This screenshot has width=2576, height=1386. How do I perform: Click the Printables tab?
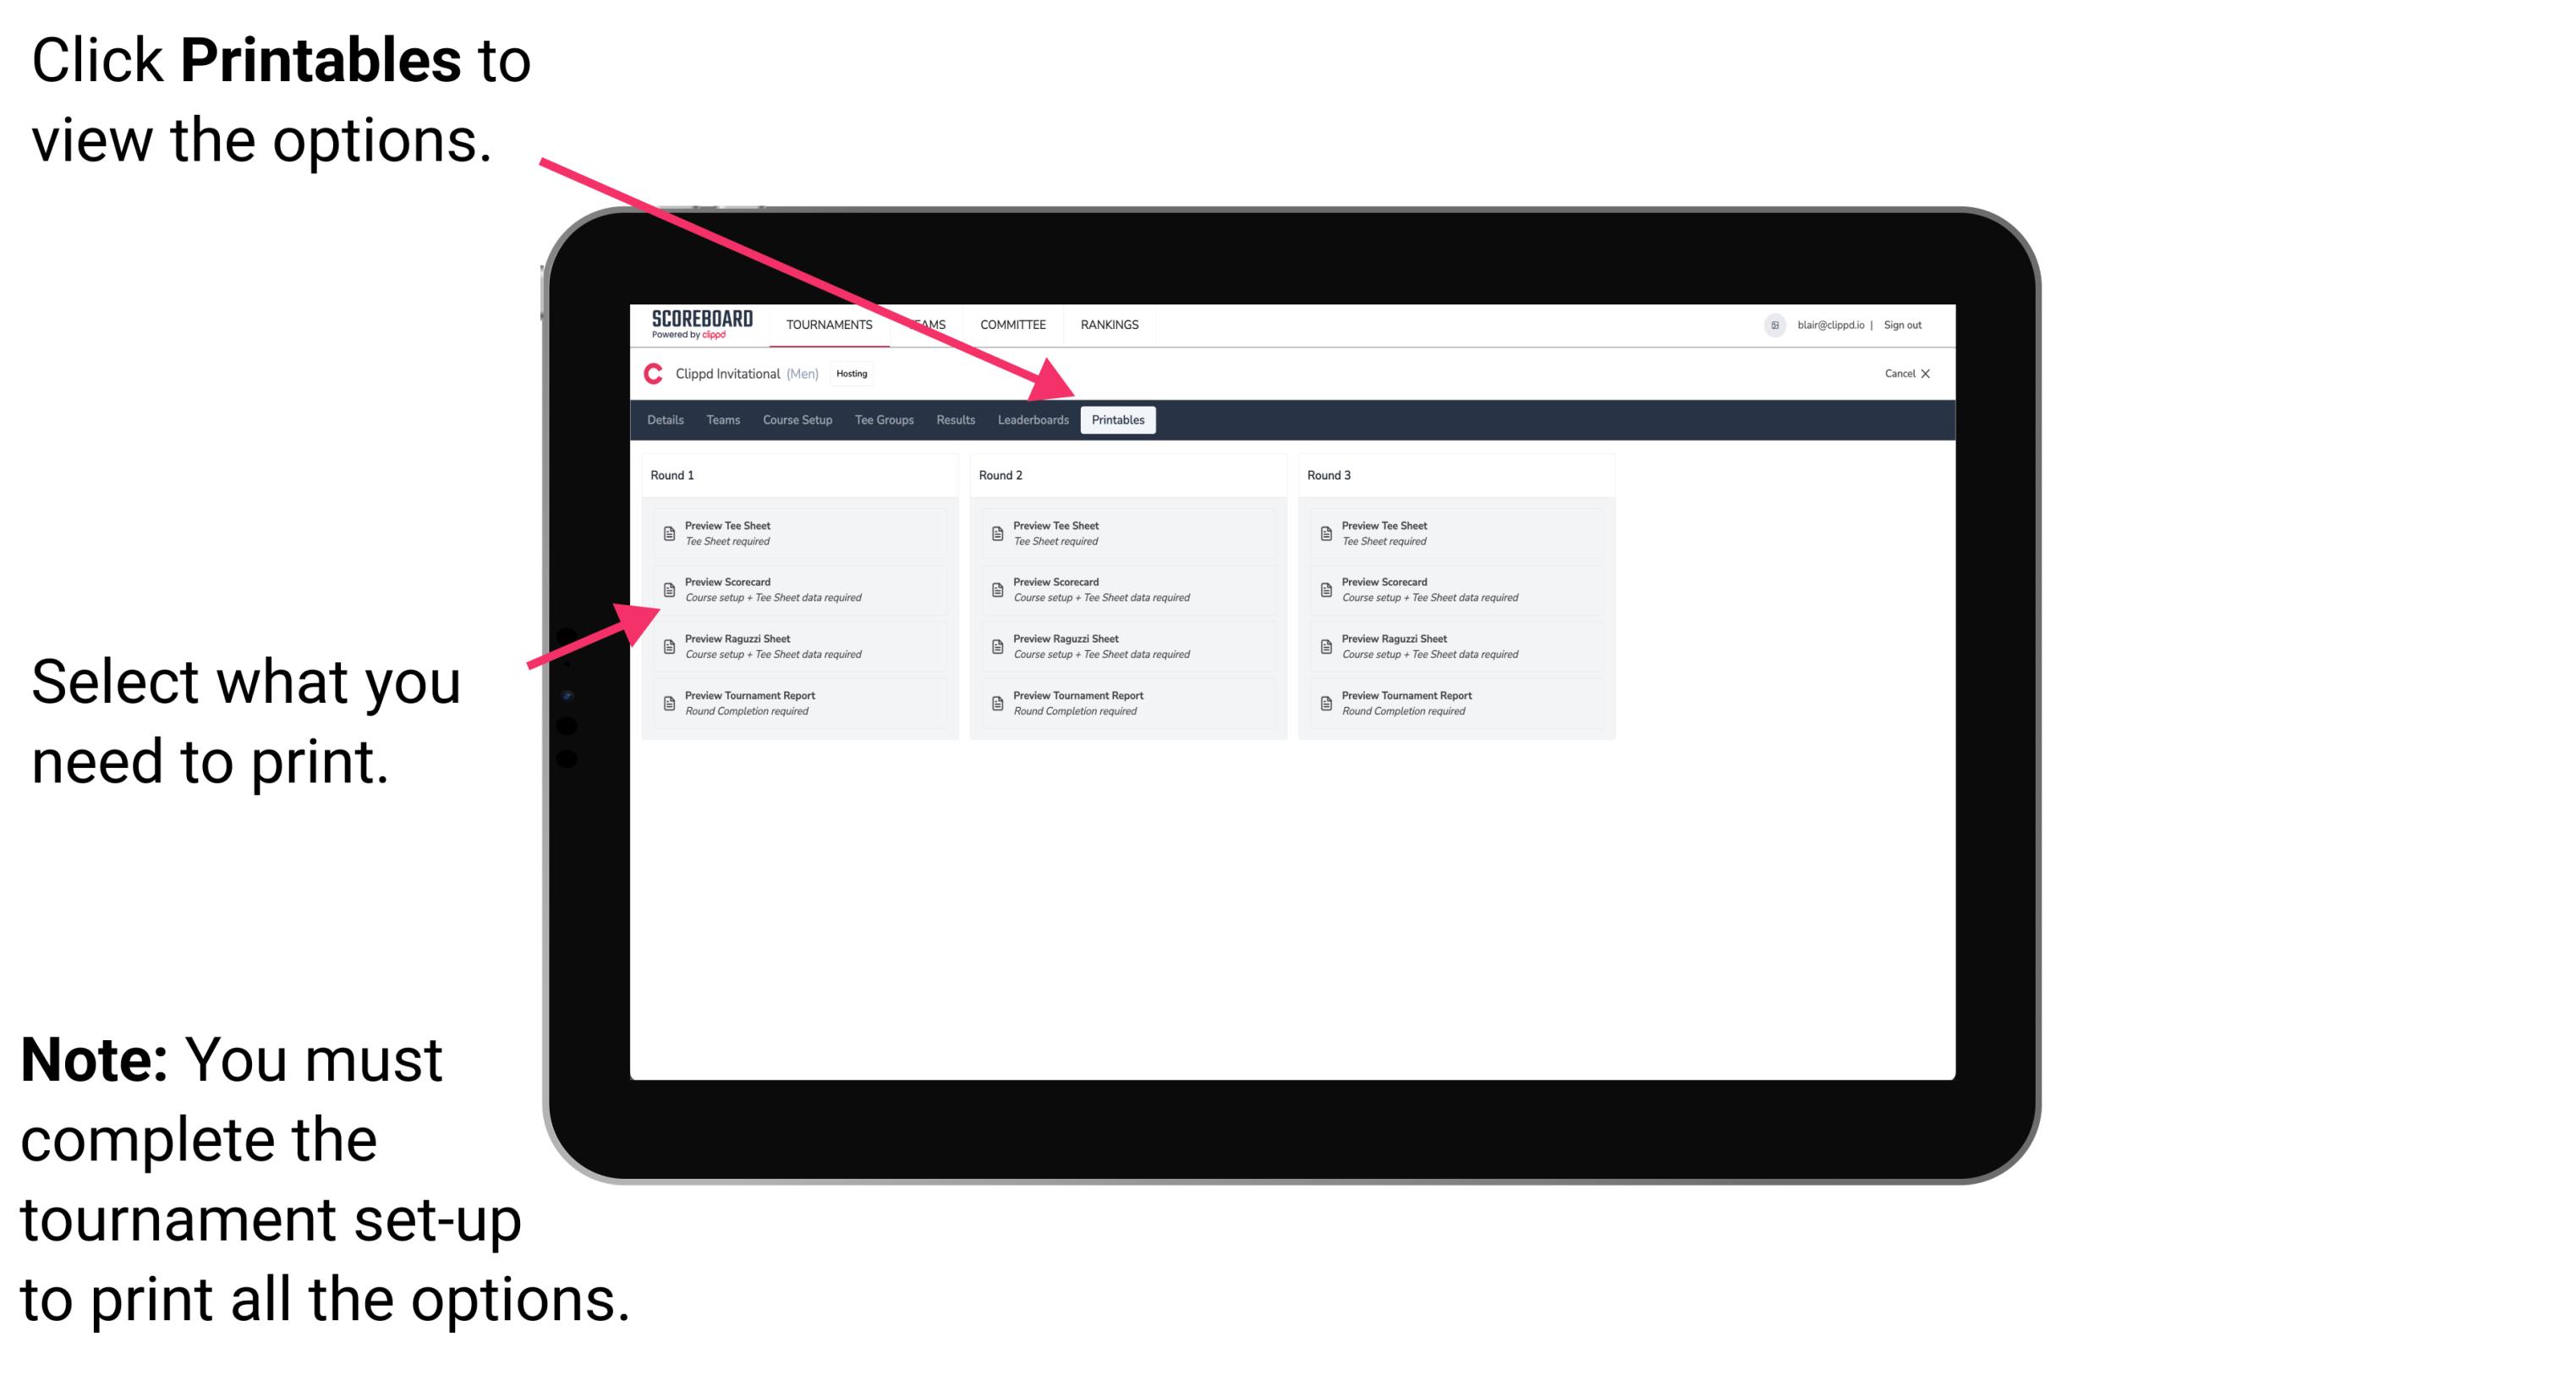pos(1115,420)
